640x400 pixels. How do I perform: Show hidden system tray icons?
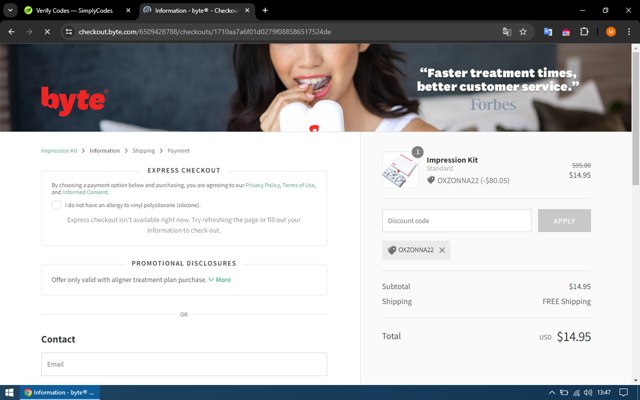click(551, 393)
